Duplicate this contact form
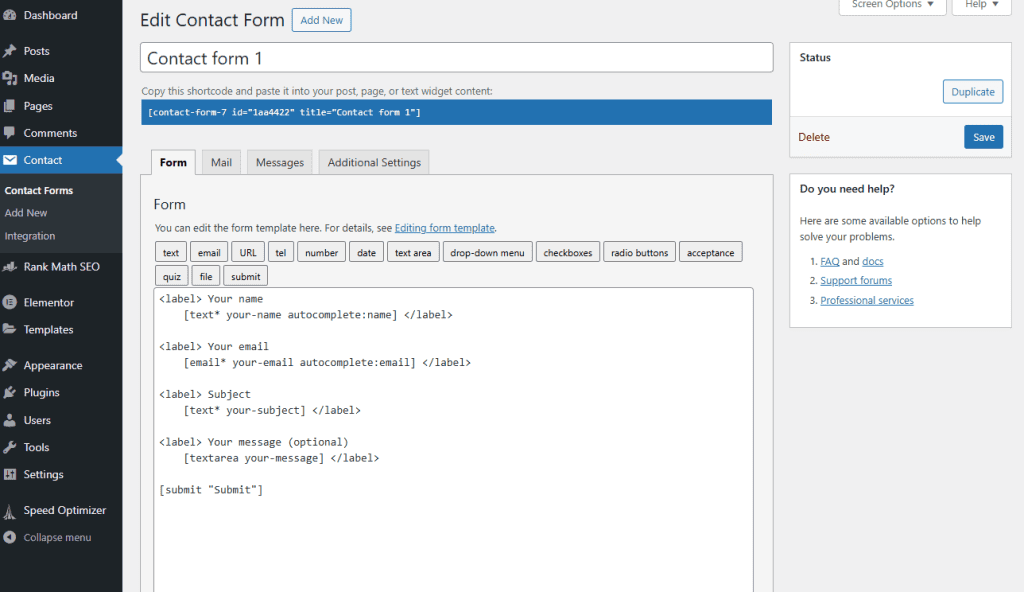The width and height of the screenshot is (1024, 592). point(972,91)
